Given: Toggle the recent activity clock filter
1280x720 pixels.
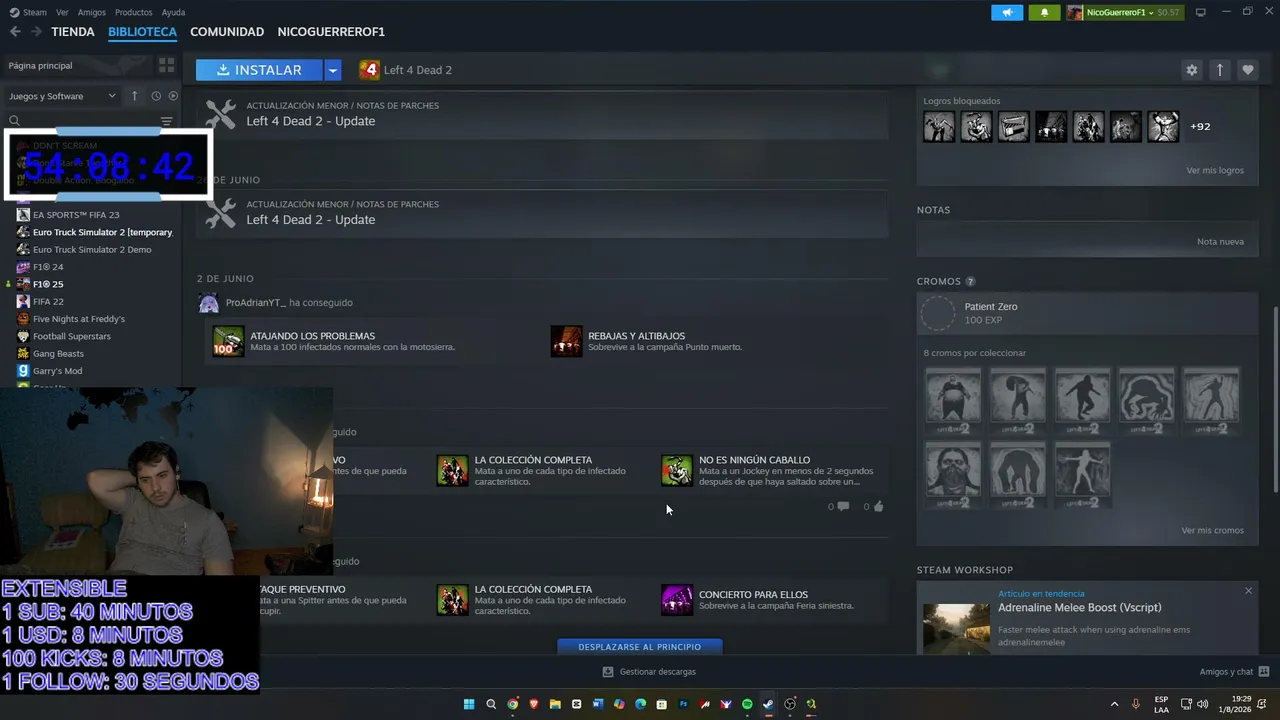Looking at the screenshot, I should [156, 96].
